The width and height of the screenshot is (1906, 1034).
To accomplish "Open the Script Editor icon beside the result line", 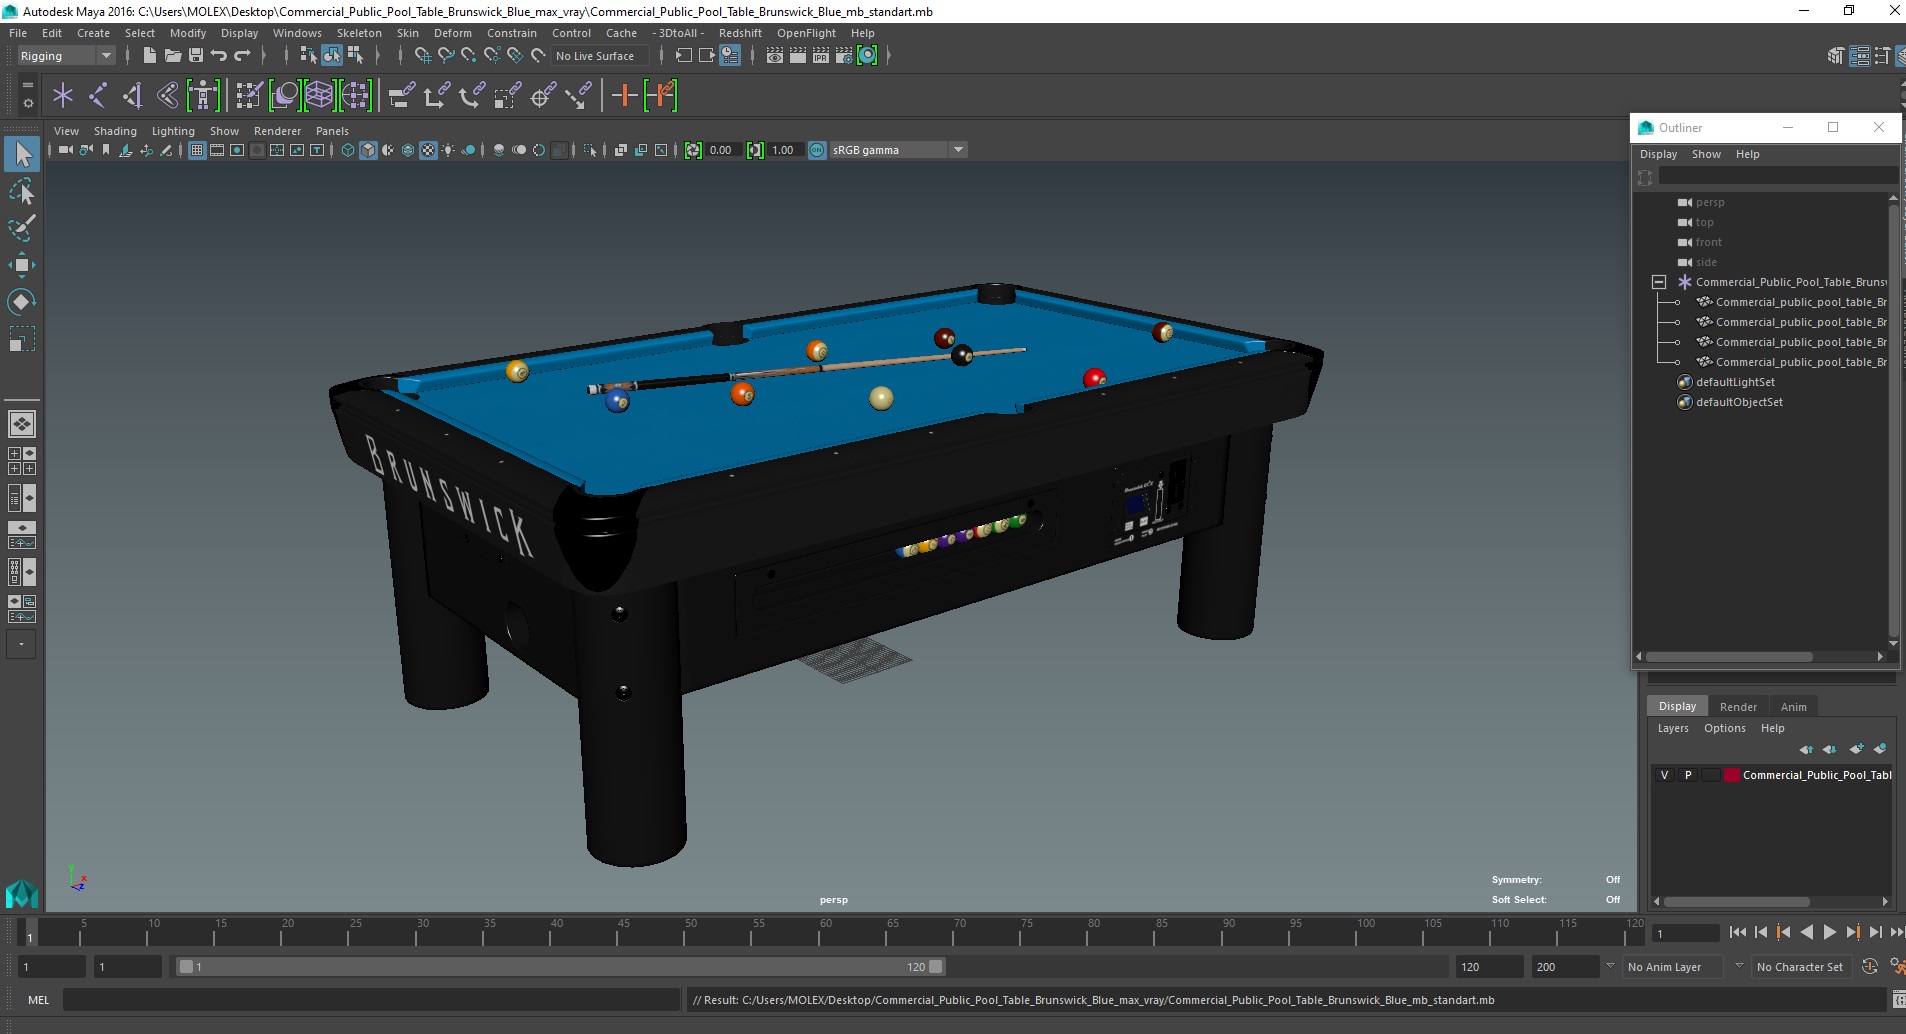I will click(x=1898, y=1000).
